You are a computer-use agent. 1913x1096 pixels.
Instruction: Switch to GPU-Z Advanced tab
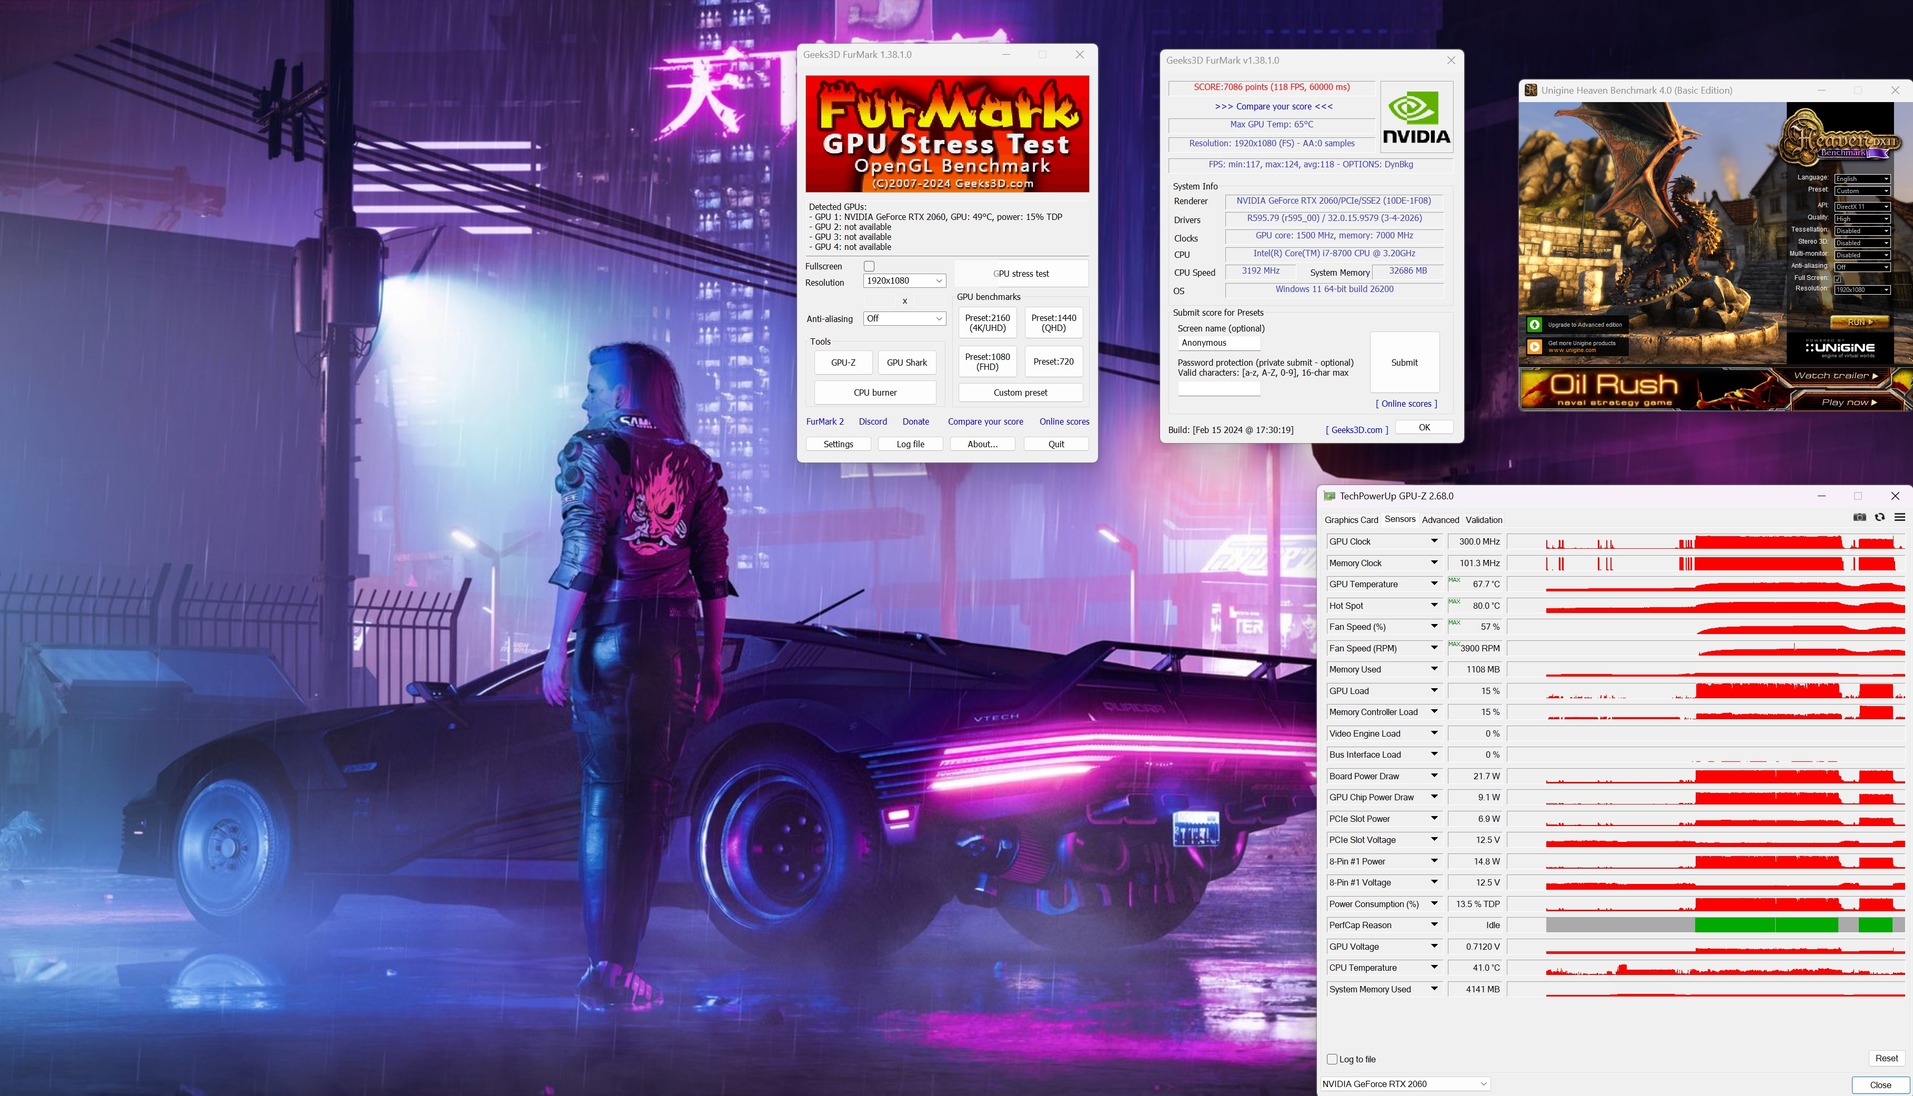1440,520
